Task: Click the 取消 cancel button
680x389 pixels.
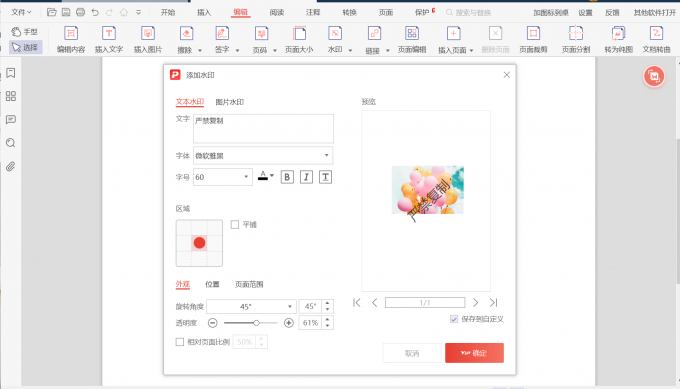Action: 412,353
